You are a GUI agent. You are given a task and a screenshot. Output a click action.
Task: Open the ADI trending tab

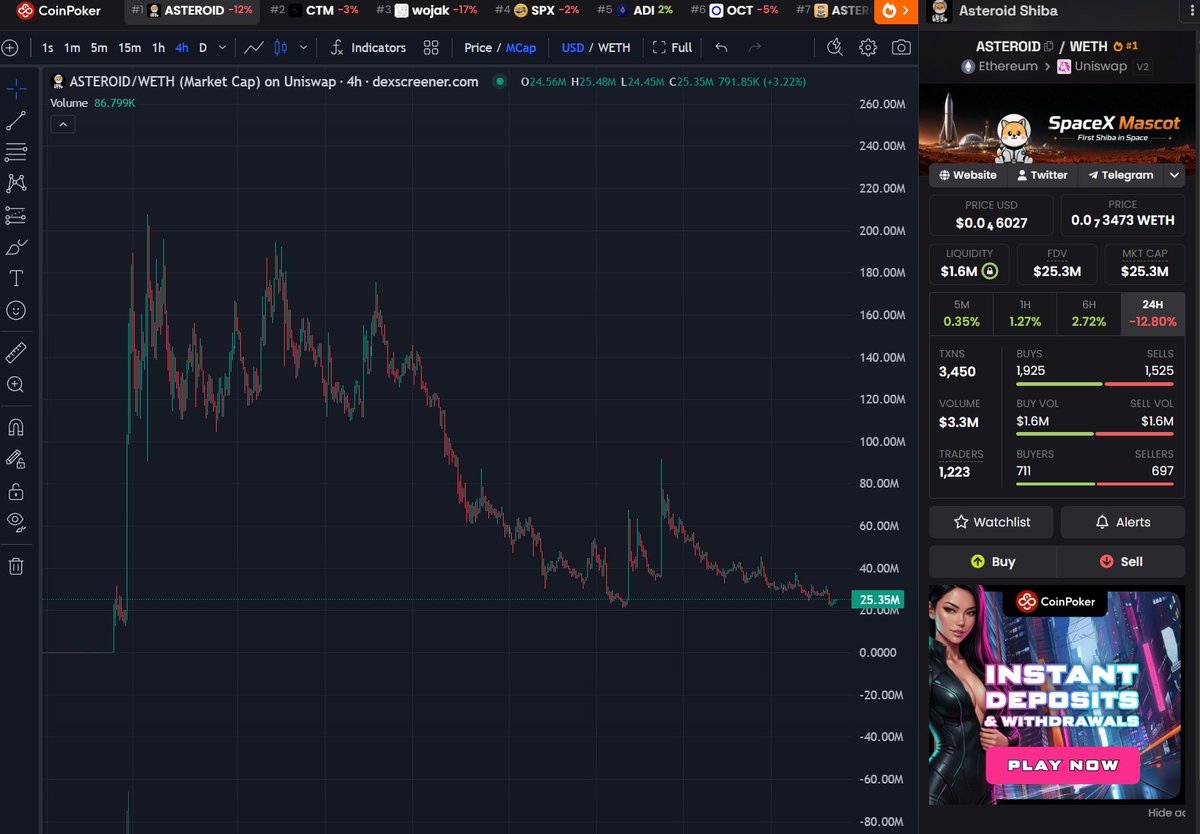coord(635,10)
